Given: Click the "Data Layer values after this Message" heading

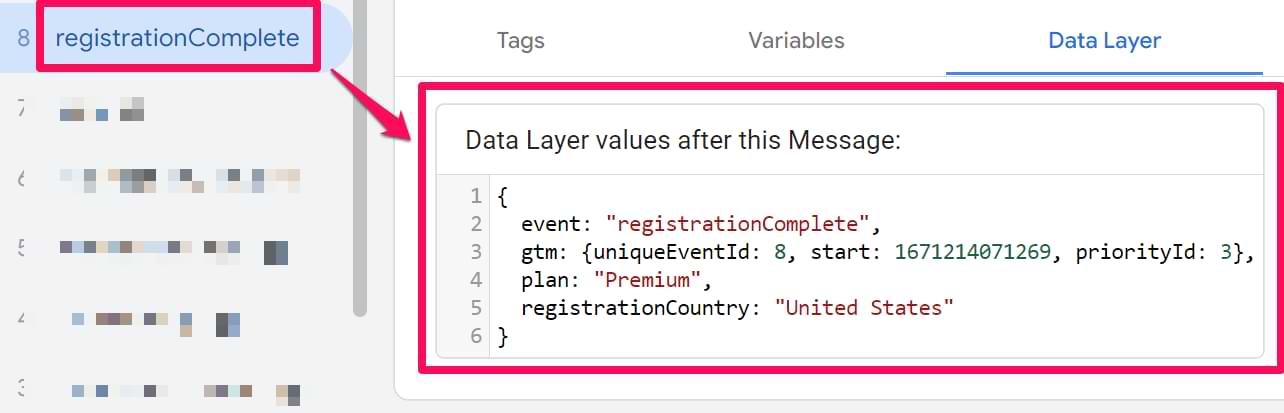Looking at the screenshot, I should pyautogui.click(x=683, y=141).
